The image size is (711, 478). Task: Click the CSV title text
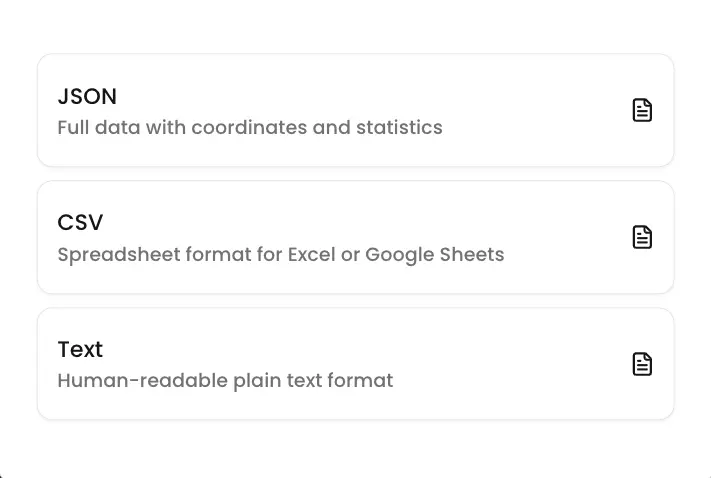click(80, 223)
